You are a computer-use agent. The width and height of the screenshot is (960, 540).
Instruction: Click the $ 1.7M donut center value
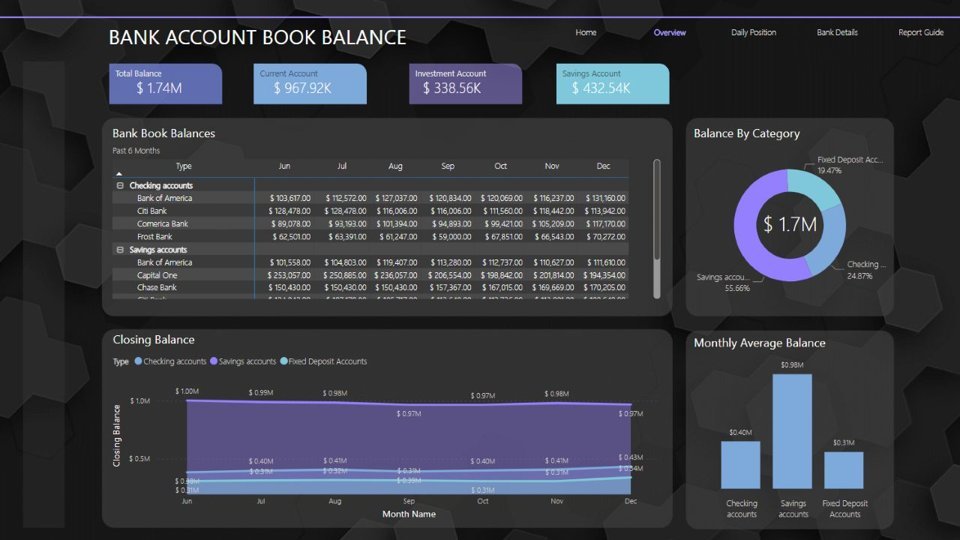click(x=790, y=225)
